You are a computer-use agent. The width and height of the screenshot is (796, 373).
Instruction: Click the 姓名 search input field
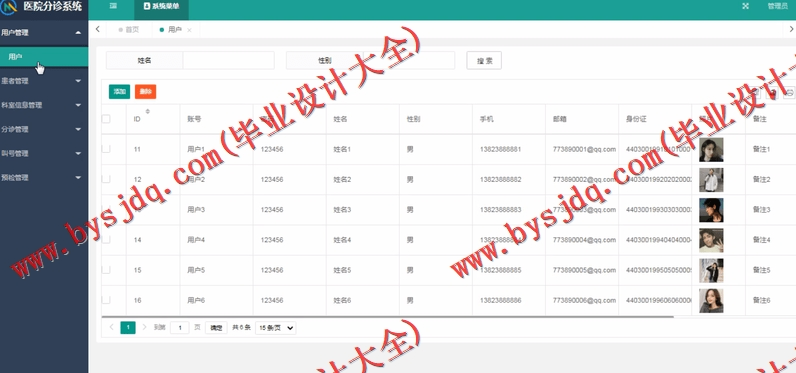[228, 60]
